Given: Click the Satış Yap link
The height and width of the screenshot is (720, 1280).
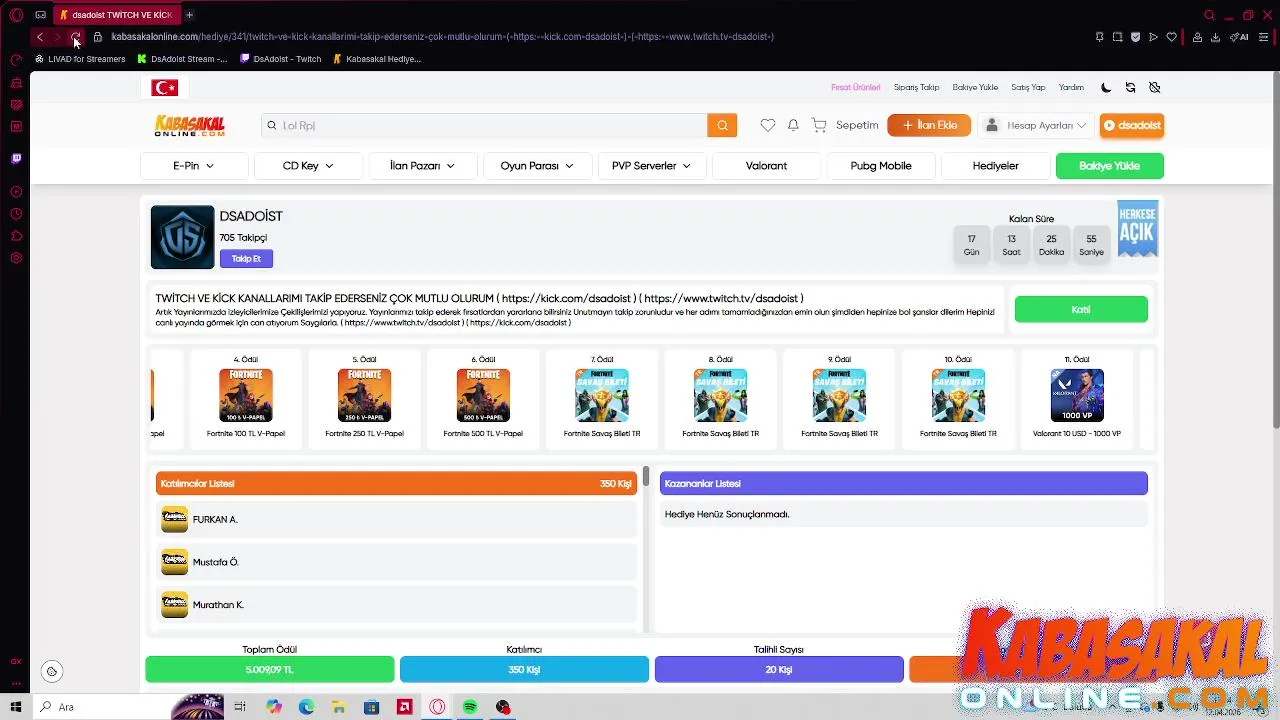Looking at the screenshot, I should click(1028, 88).
